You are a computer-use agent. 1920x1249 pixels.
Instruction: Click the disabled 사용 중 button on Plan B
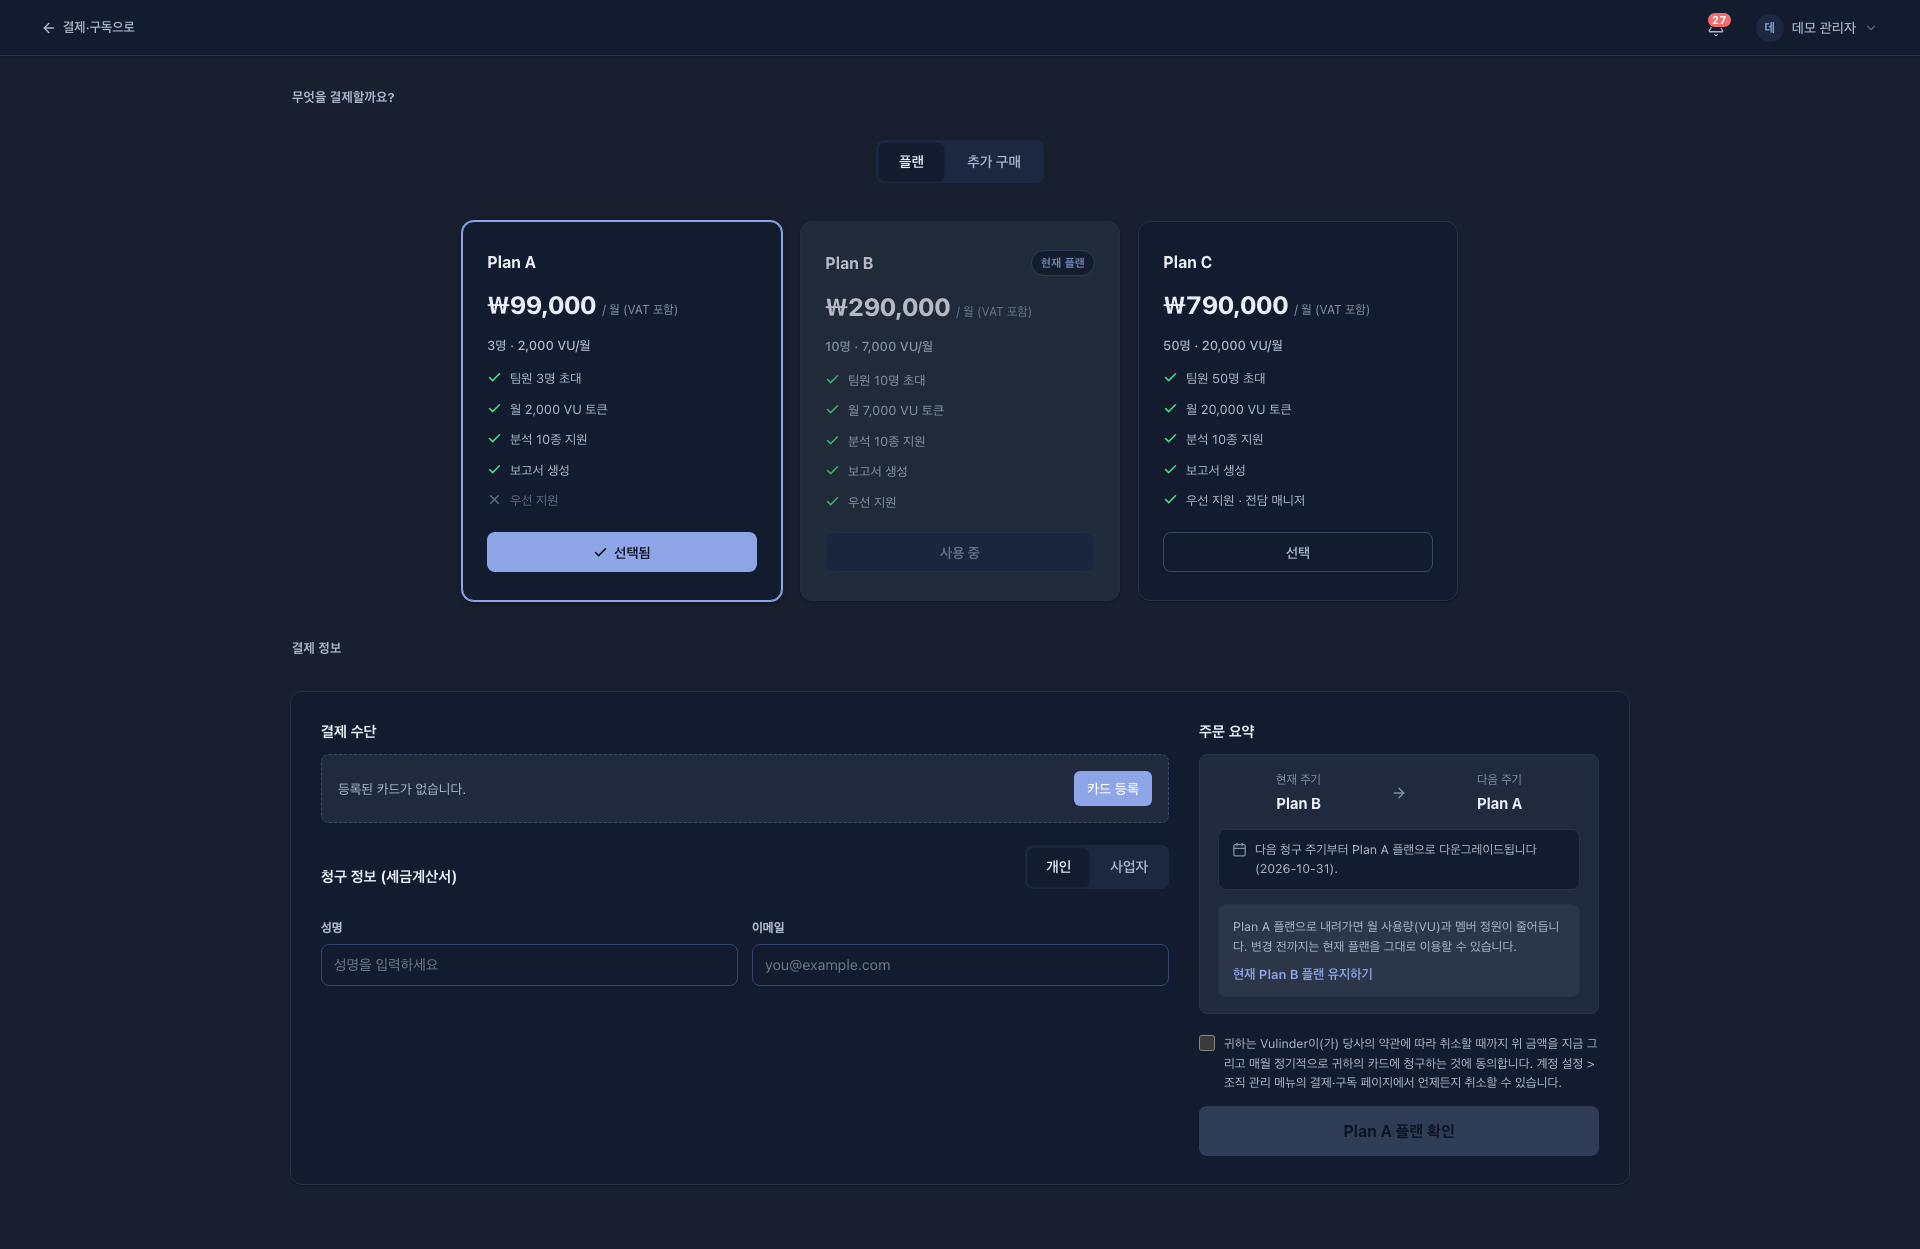[x=960, y=553]
